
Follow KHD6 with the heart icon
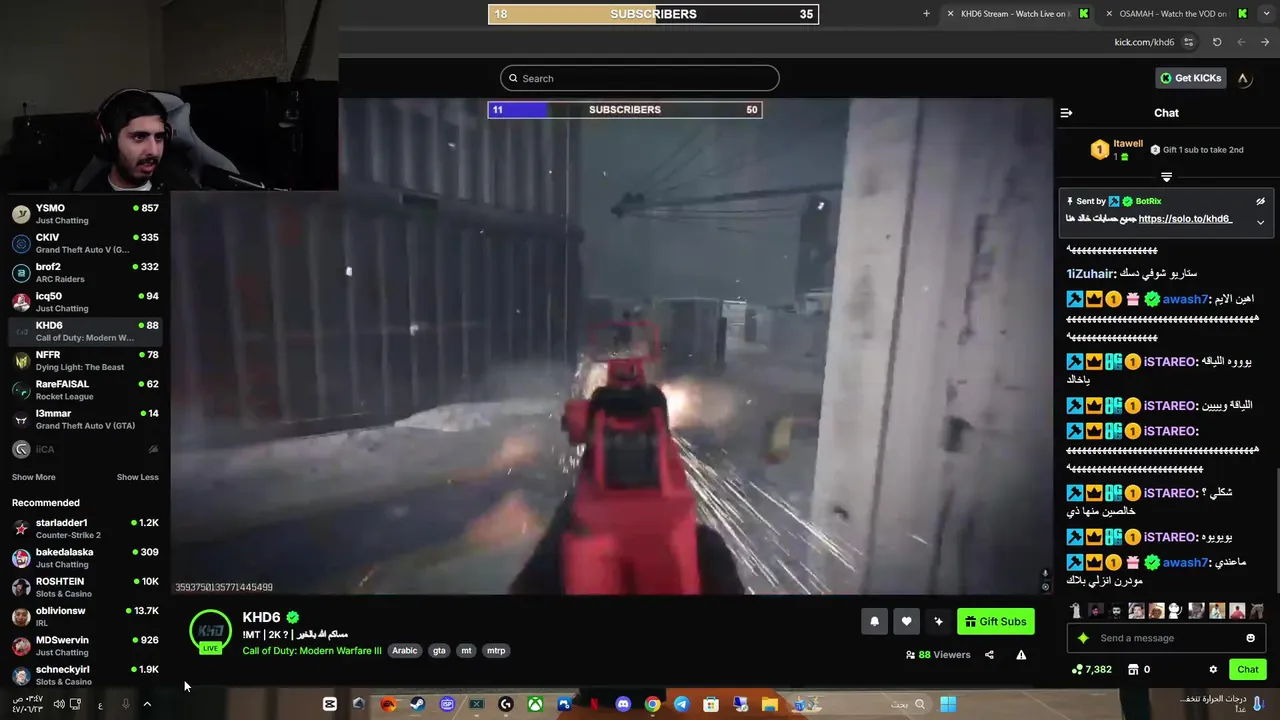(906, 621)
